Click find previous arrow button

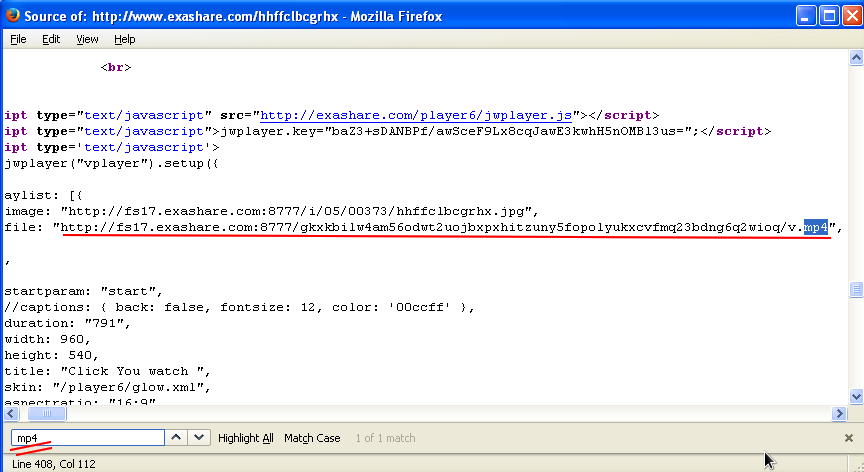pyautogui.click(x=176, y=438)
